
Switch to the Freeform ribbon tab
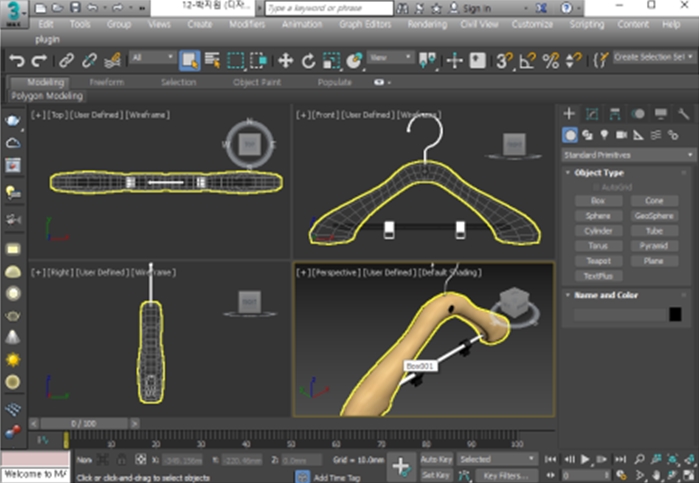point(106,82)
